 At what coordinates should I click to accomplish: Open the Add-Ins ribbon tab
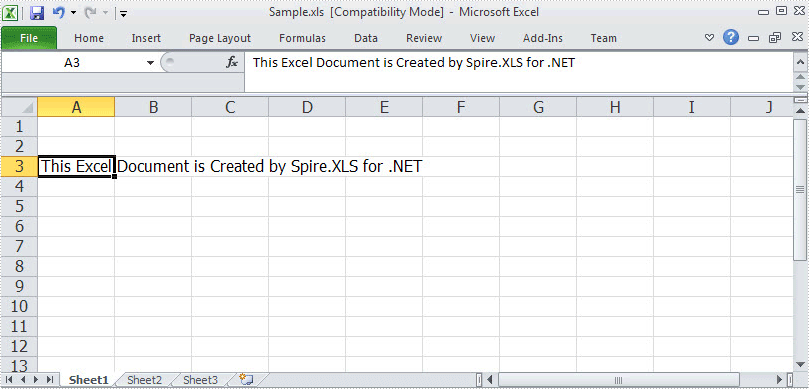(543, 38)
